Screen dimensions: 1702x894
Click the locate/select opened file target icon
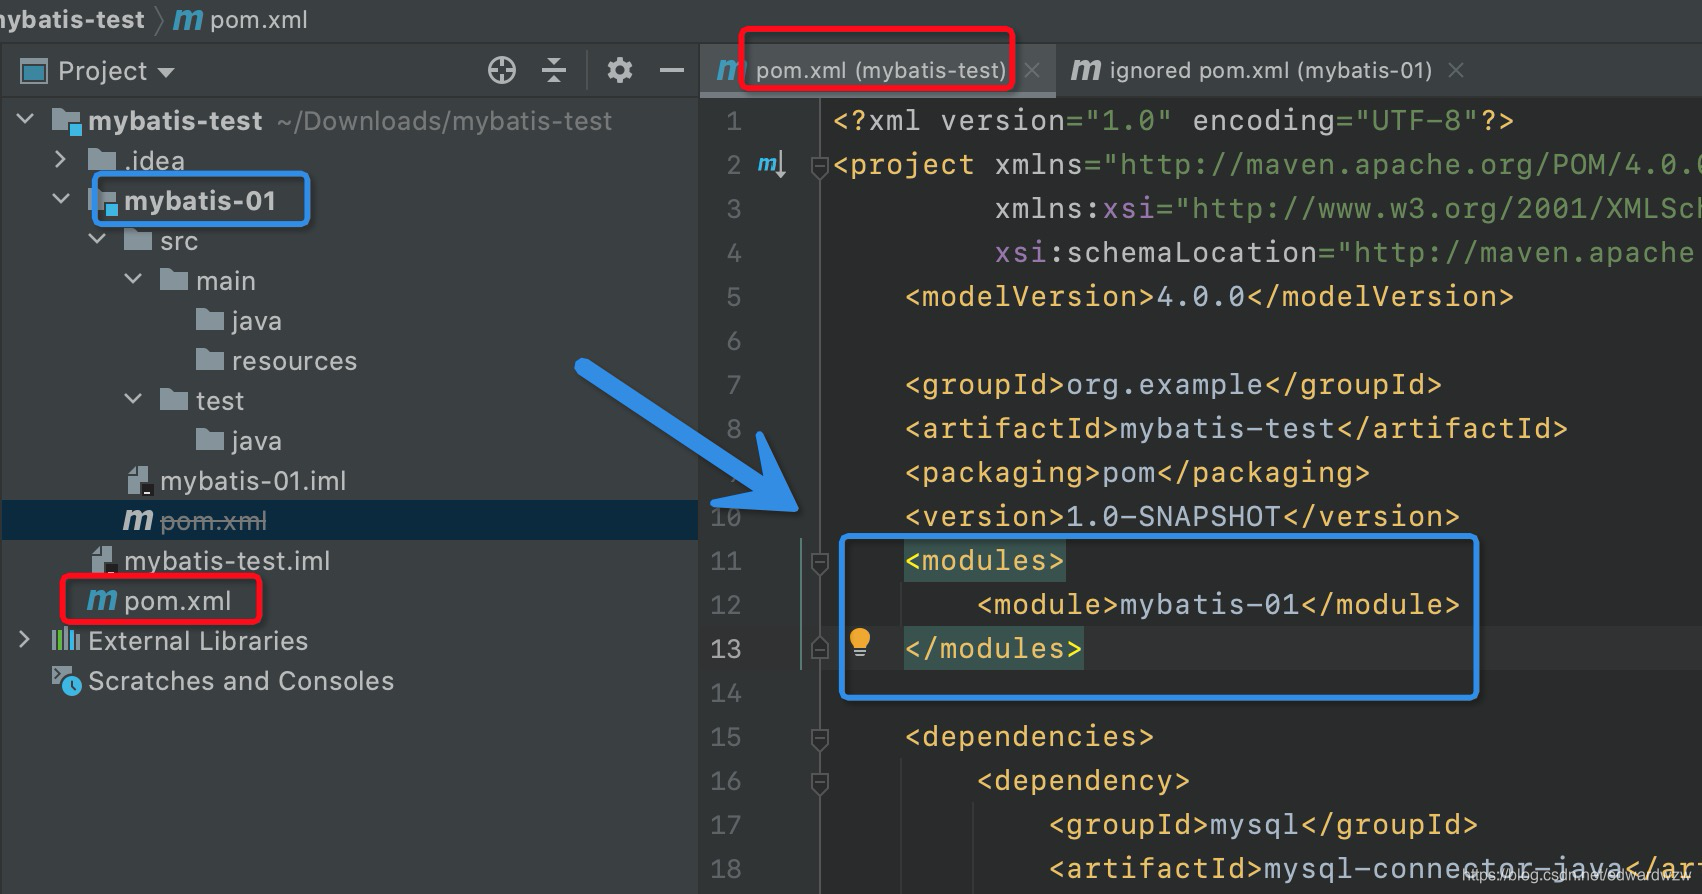point(502,70)
